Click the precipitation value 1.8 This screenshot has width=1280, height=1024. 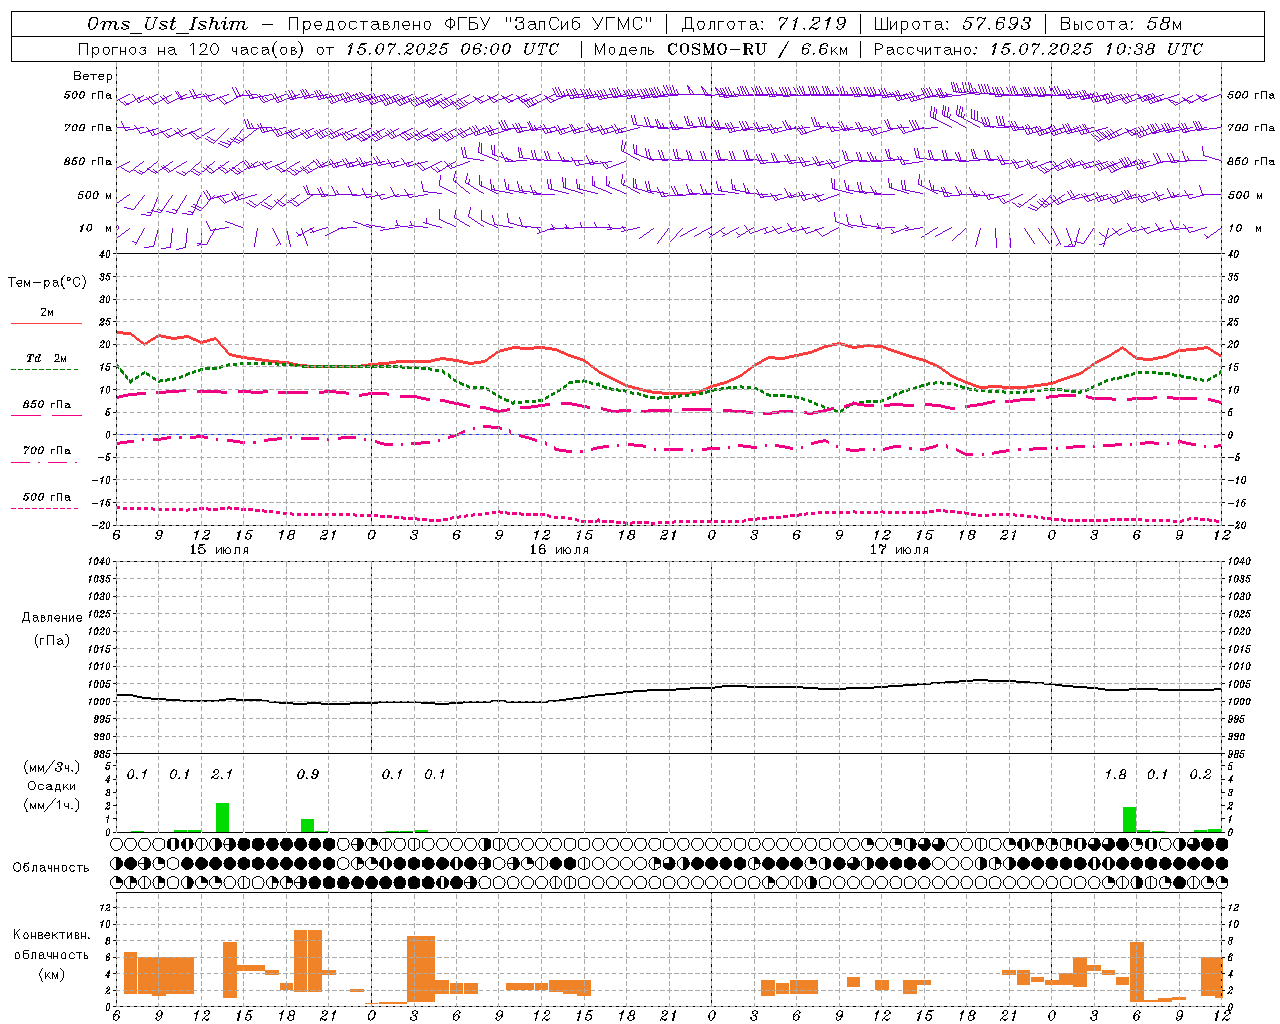(x=1116, y=774)
